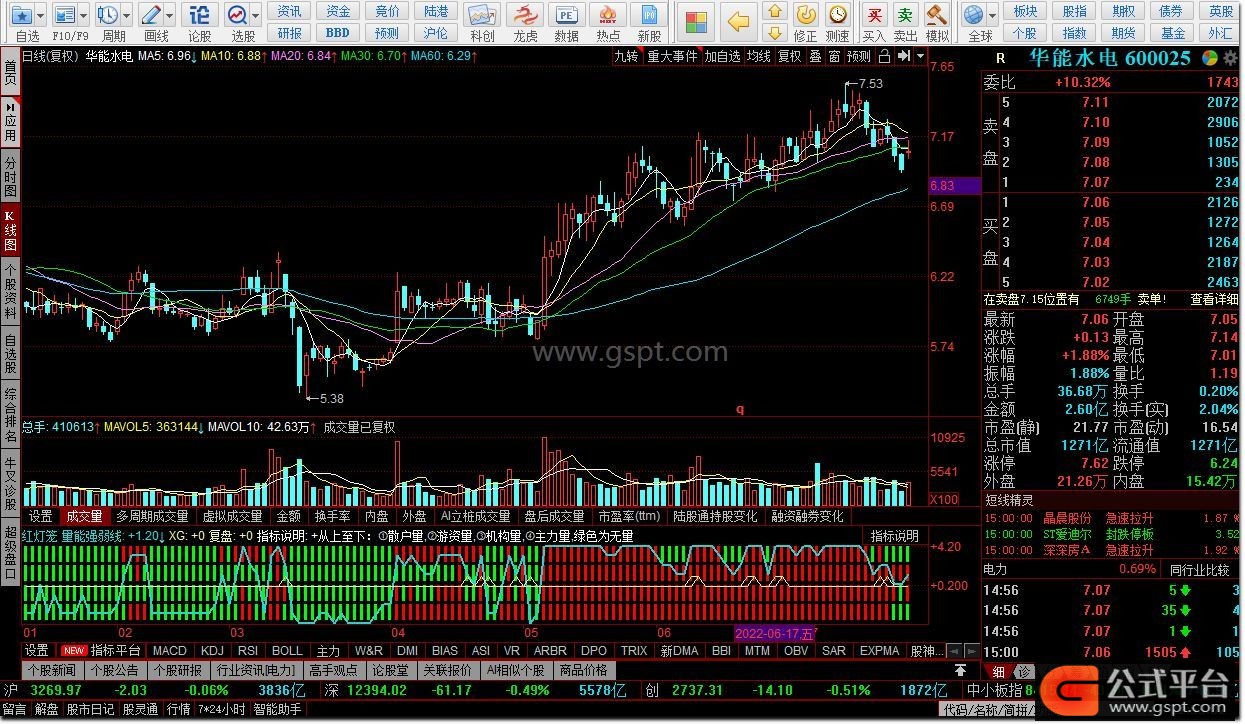
Task: Select the 多周期成交量 tab
Action: [x=152, y=517]
